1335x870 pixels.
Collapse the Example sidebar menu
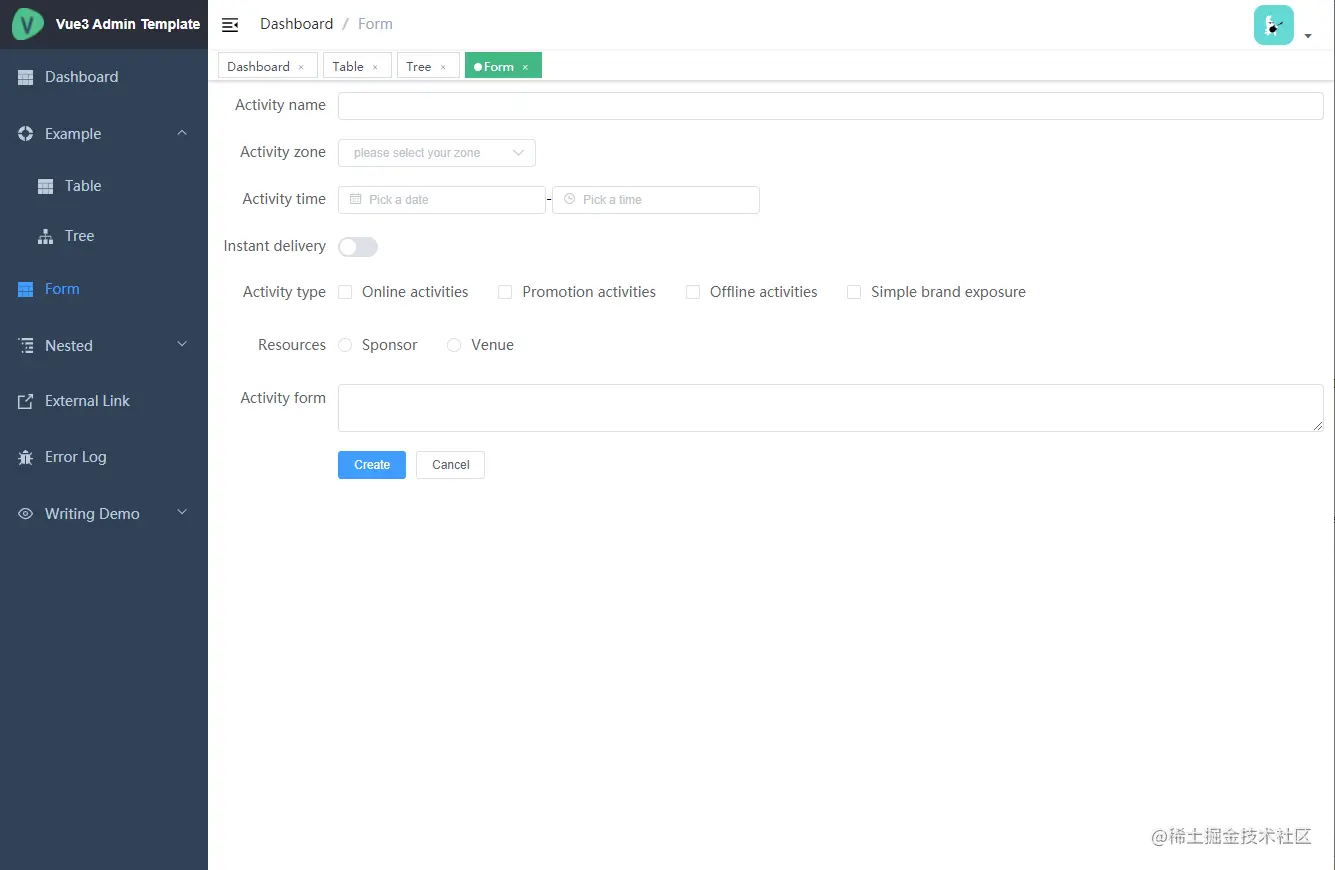click(x=181, y=133)
